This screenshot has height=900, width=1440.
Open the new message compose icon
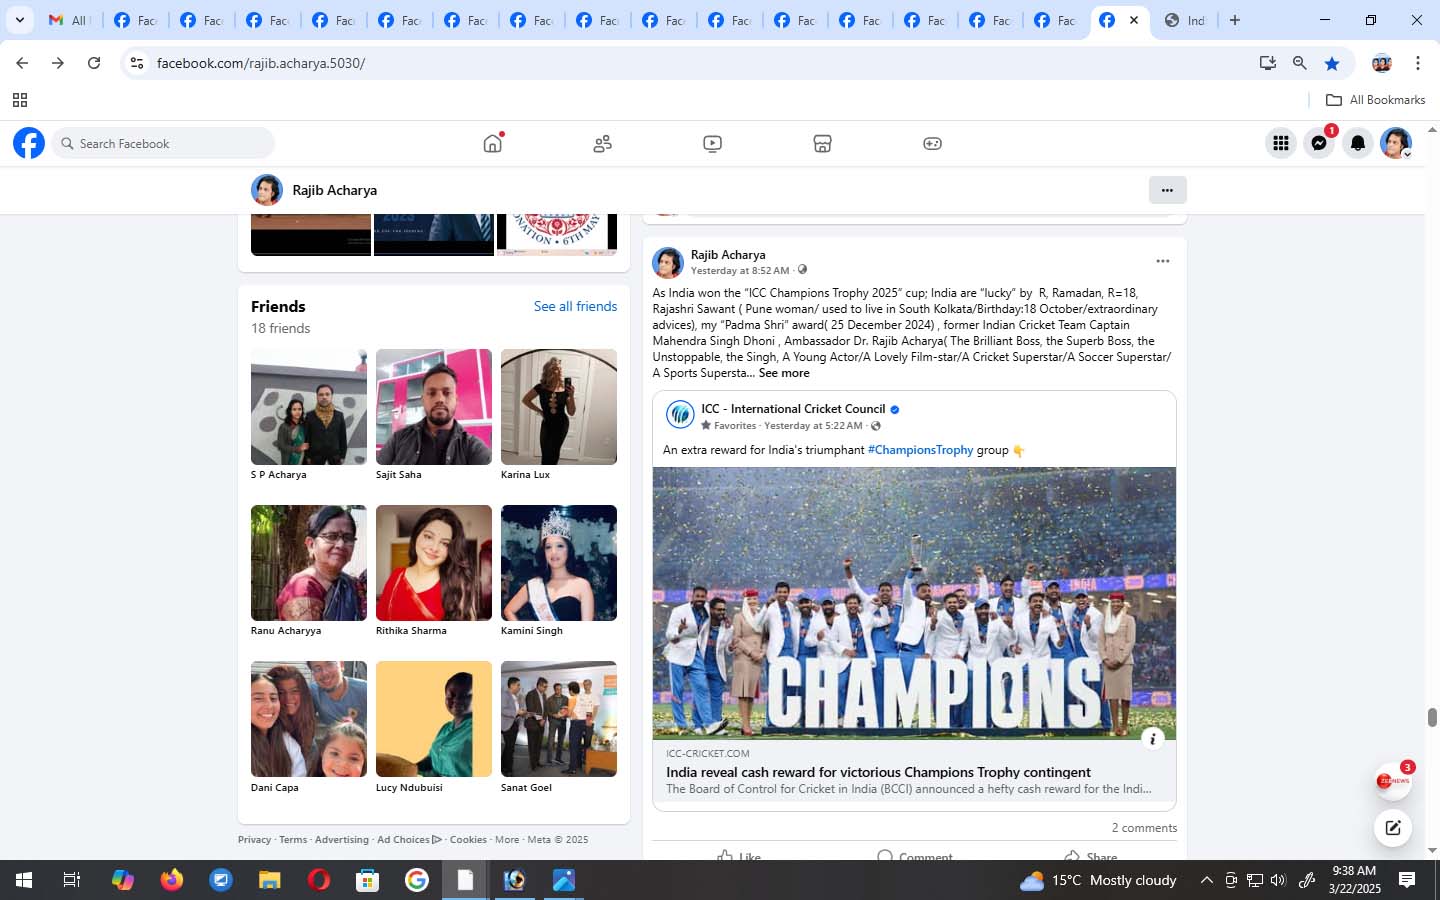pos(1392,827)
